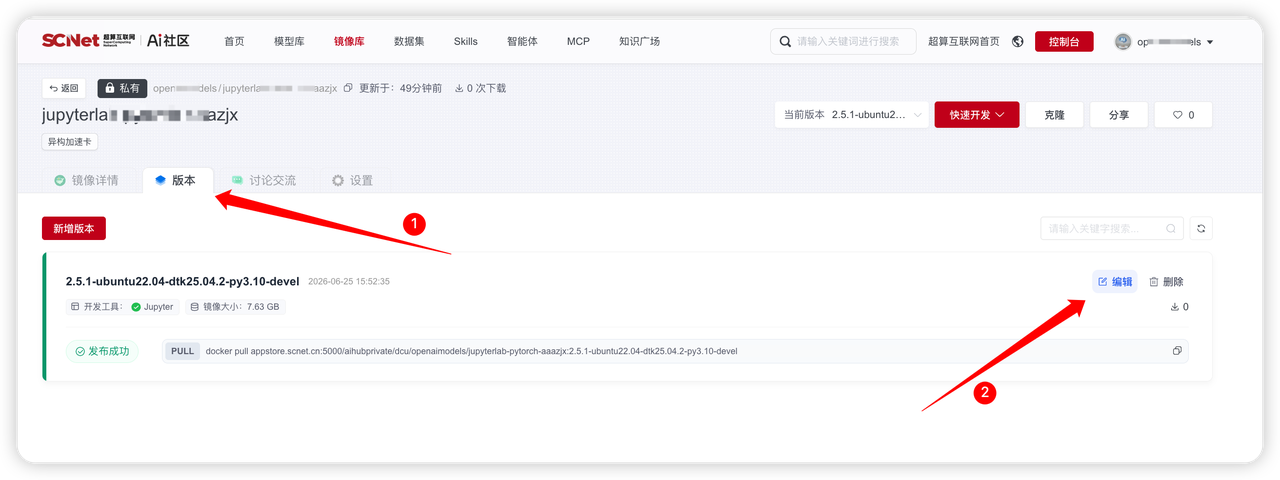The width and height of the screenshot is (1280, 480).
Task: Go to 智能体 in the navigation bar
Action: pos(522,42)
